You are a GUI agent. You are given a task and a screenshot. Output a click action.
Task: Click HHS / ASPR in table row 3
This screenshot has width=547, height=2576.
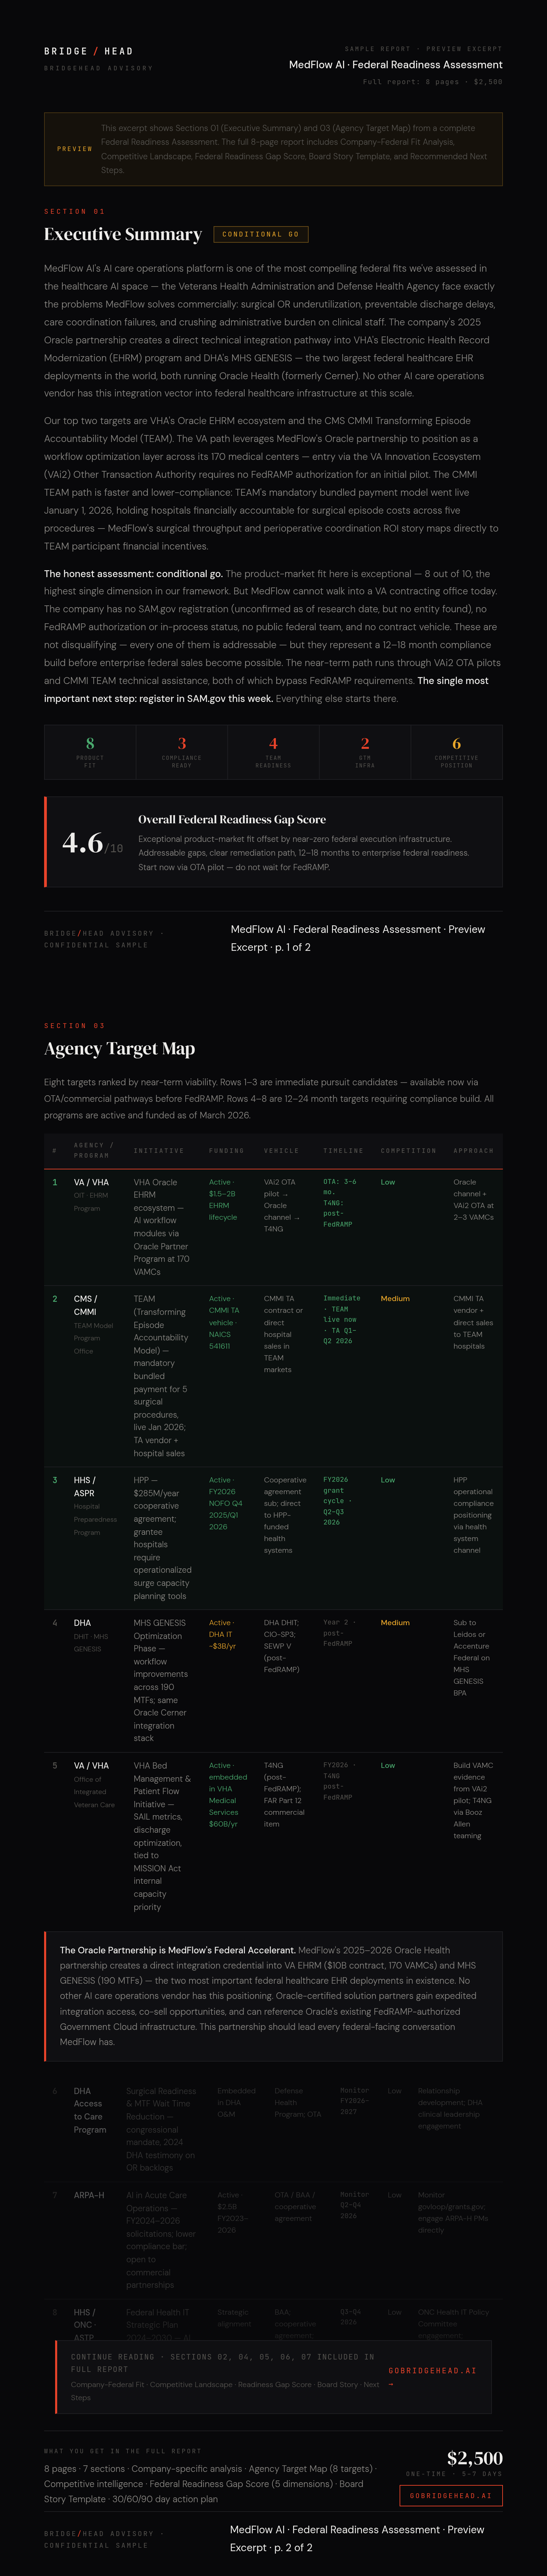coord(85,1486)
